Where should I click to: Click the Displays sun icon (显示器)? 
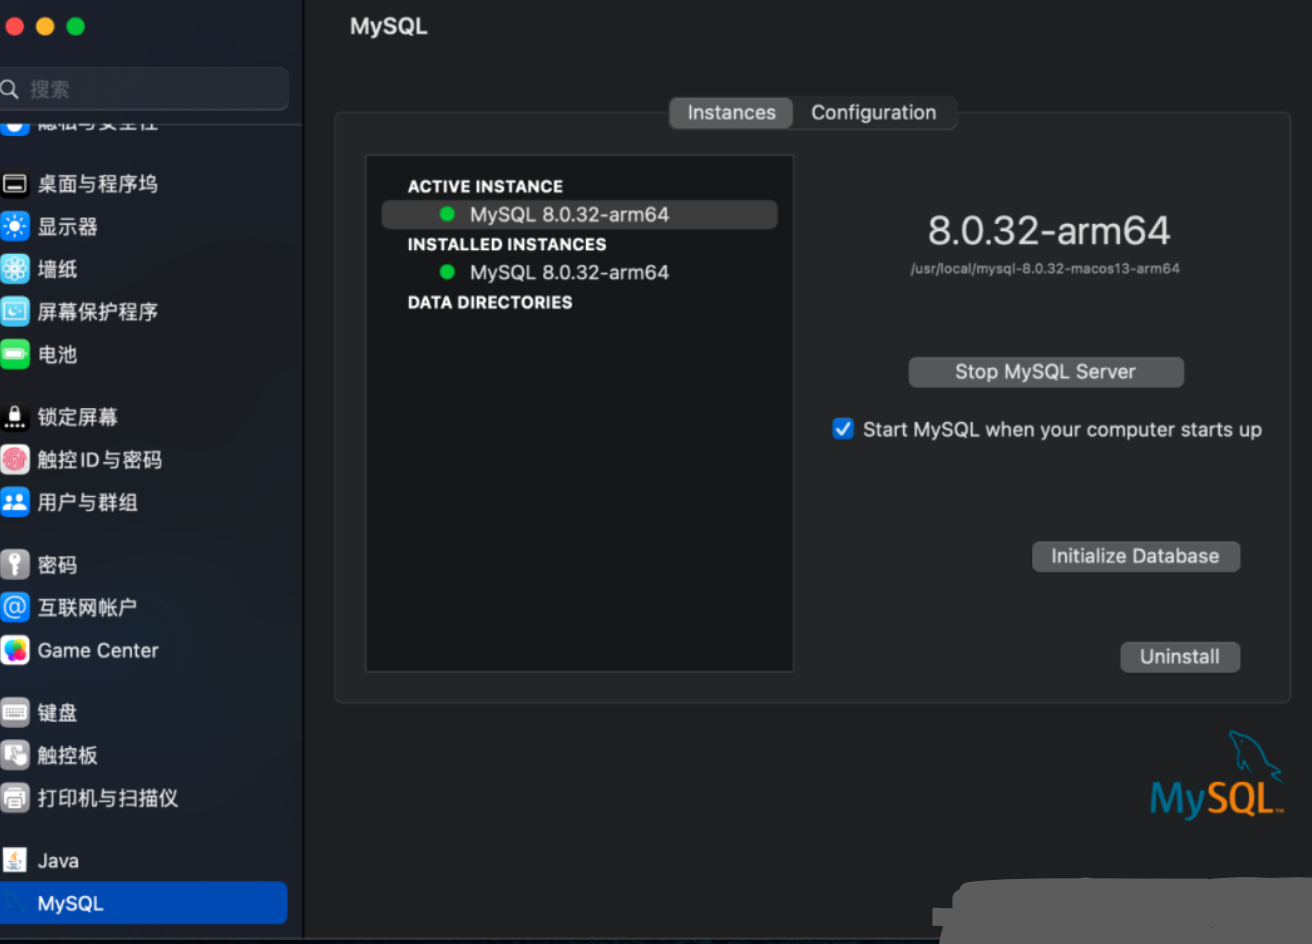point(15,227)
